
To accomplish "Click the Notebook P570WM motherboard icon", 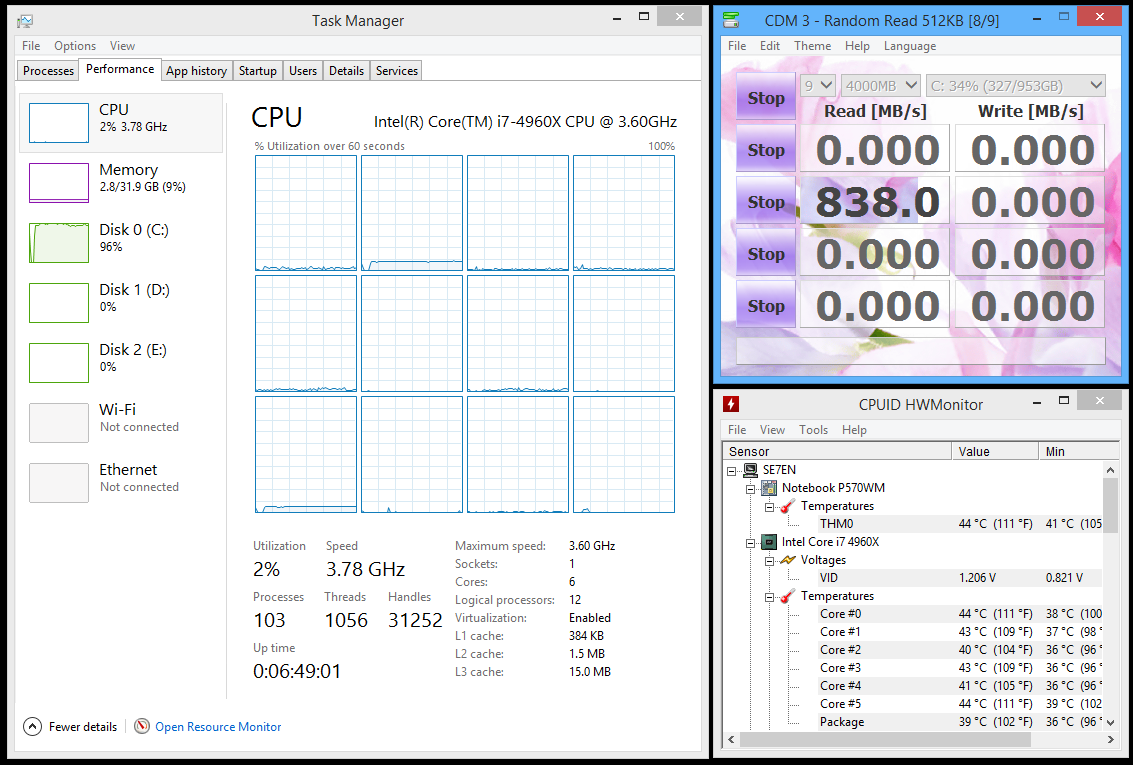I will click(769, 488).
